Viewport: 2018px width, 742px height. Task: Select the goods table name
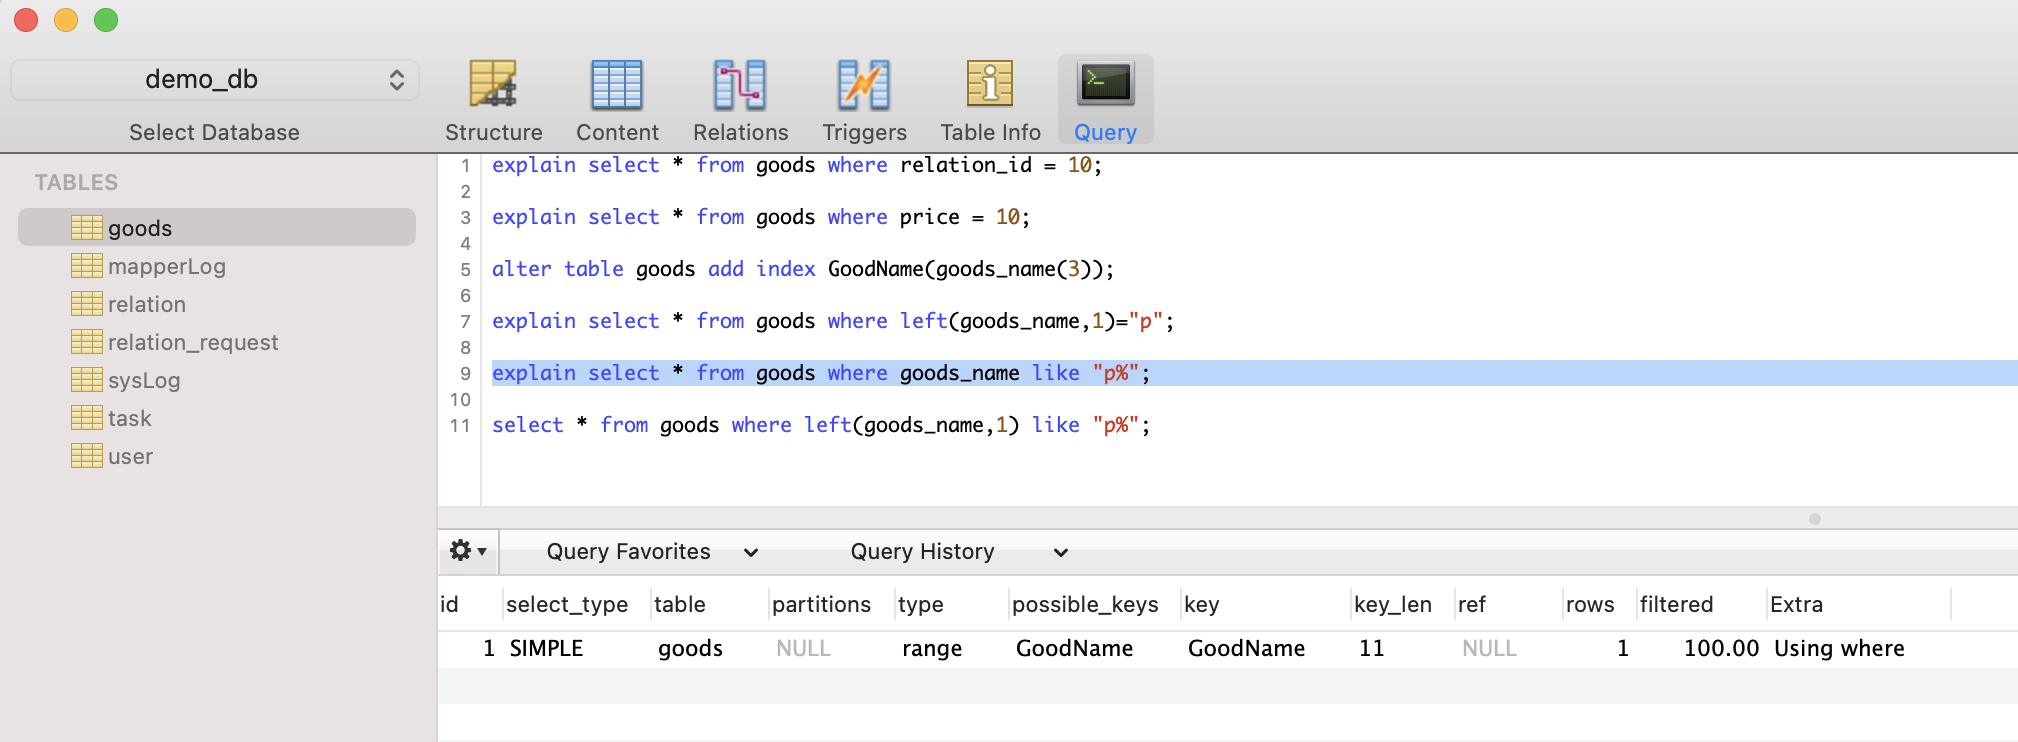click(x=140, y=228)
